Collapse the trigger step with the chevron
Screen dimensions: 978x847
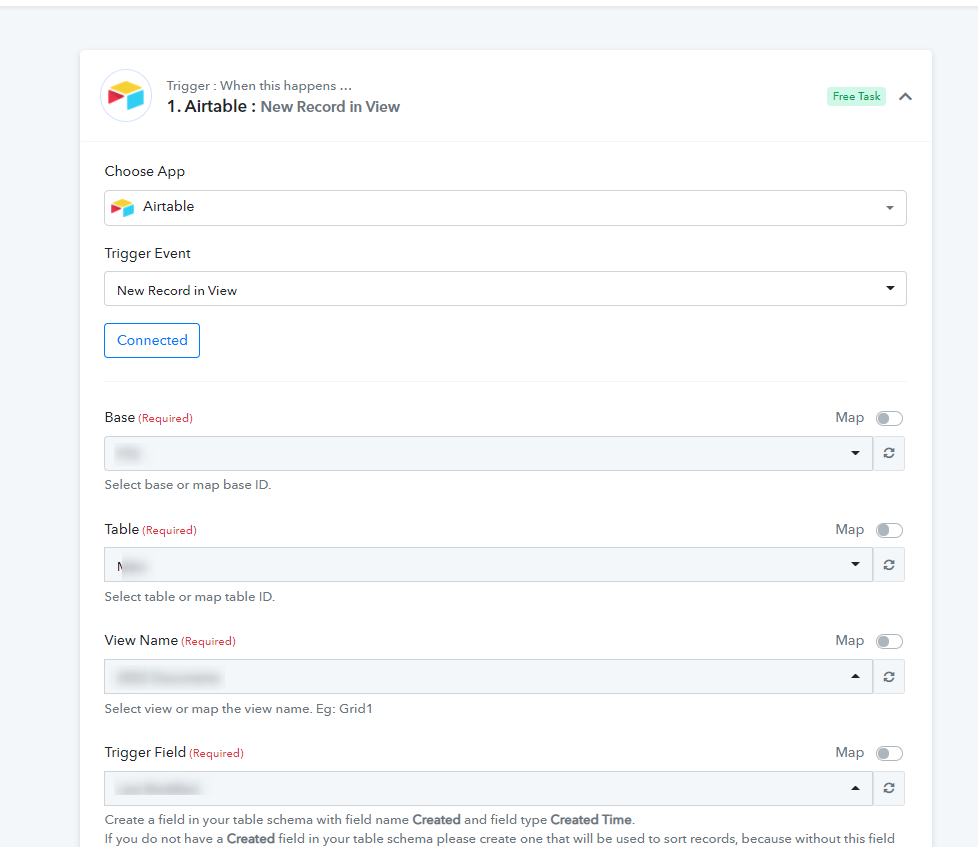click(905, 96)
